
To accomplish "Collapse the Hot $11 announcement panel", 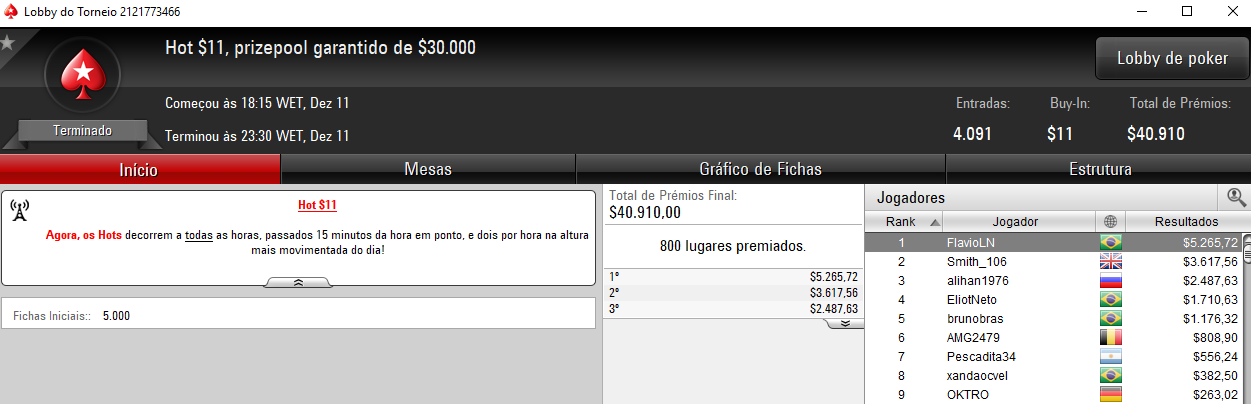I will point(298,284).
